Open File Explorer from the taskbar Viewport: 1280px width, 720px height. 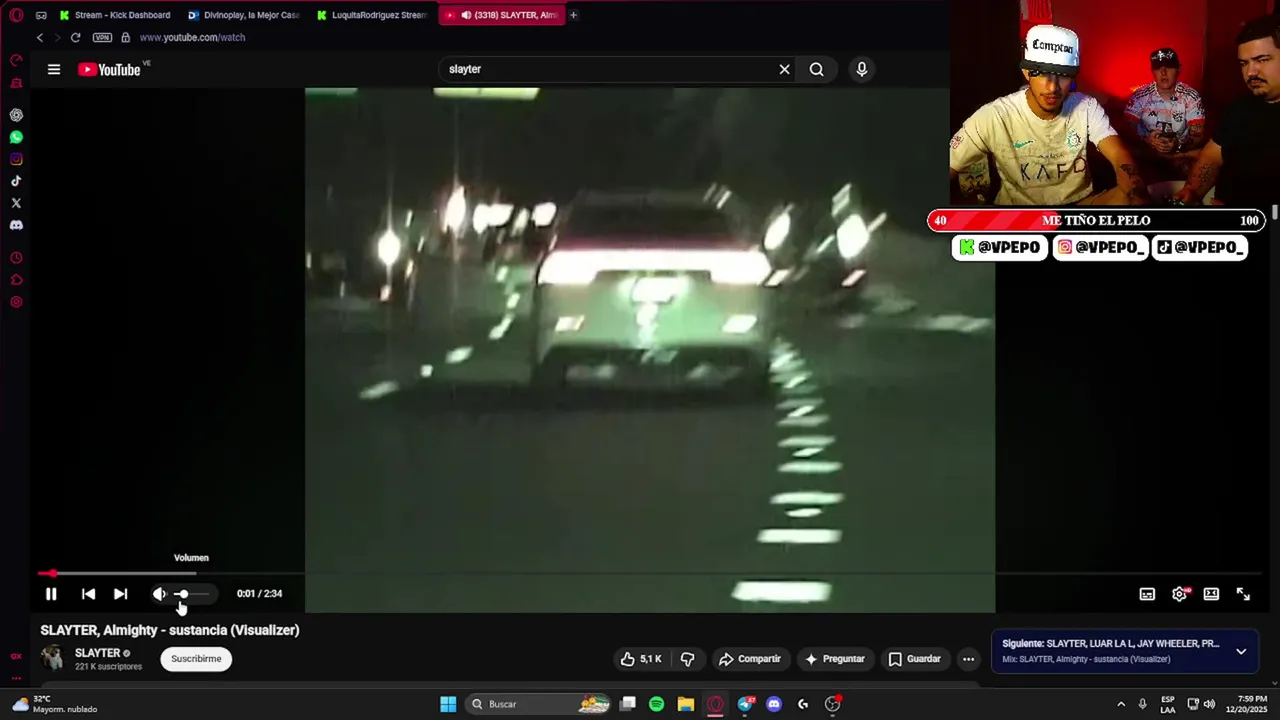685,704
